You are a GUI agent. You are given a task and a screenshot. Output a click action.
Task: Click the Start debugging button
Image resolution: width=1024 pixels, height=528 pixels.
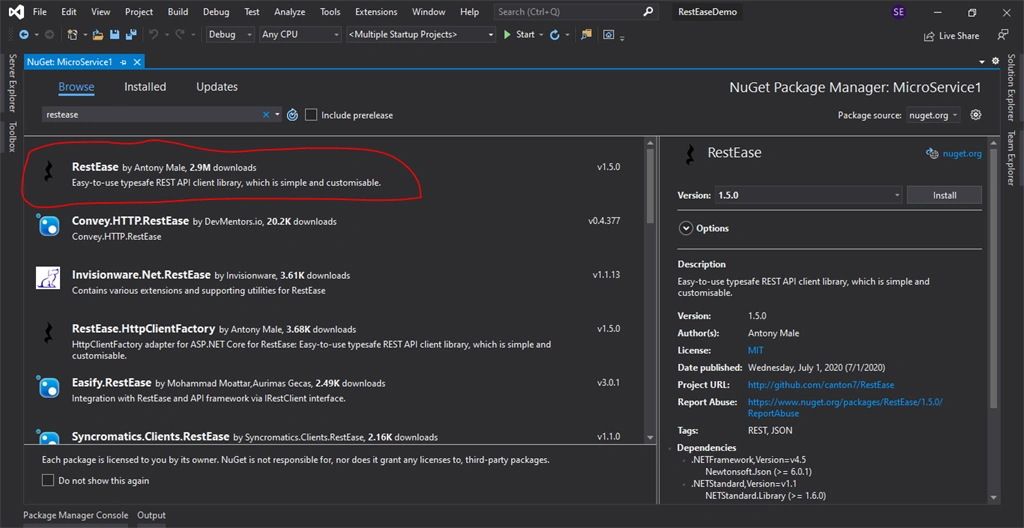point(519,35)
